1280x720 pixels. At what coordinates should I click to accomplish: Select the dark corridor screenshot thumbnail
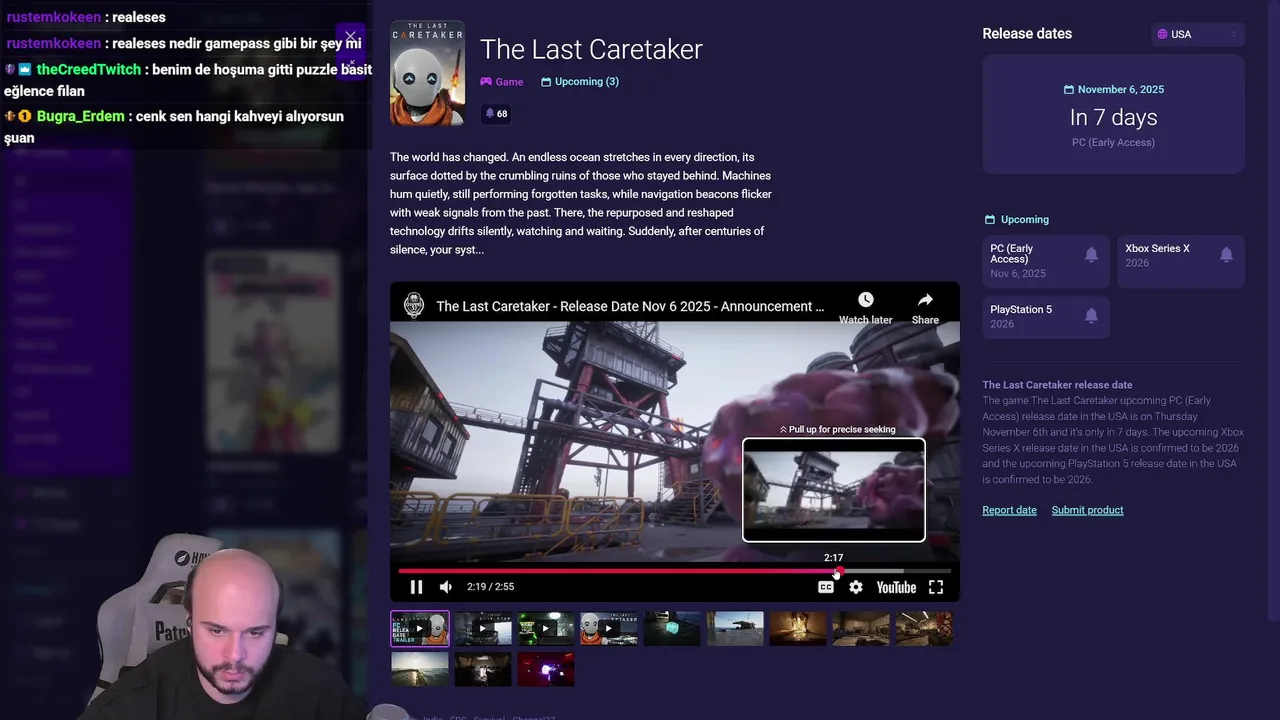[x=483, y=669]
